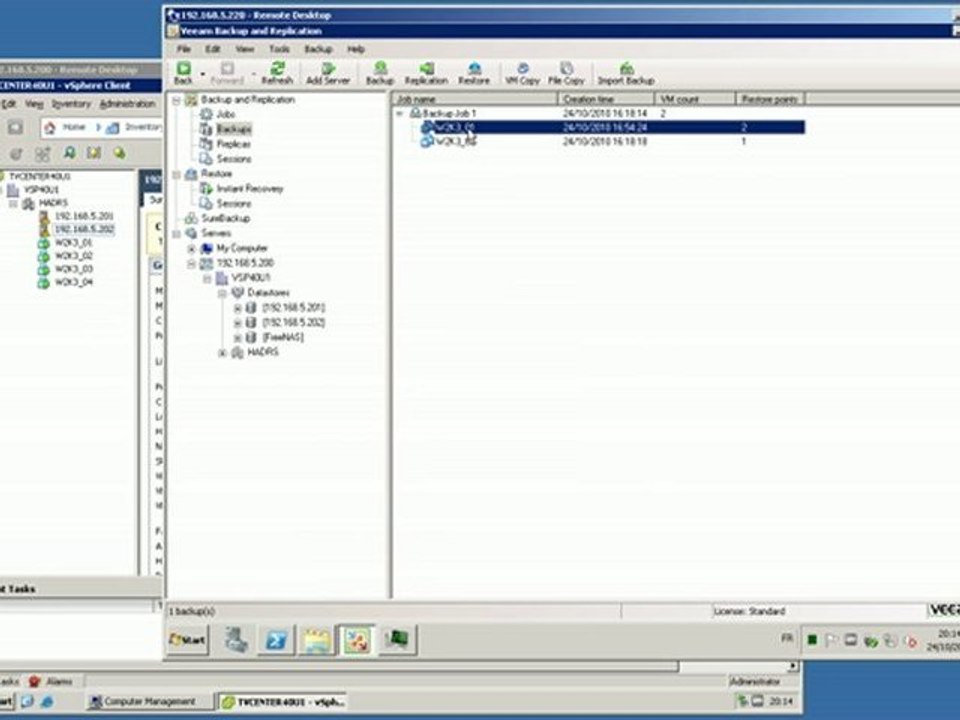Image resolution: width=960 pixels, height=720 pixels.
Task: Expand the [192.168.5.202] datastore node
Action: (x=238, y=323)
